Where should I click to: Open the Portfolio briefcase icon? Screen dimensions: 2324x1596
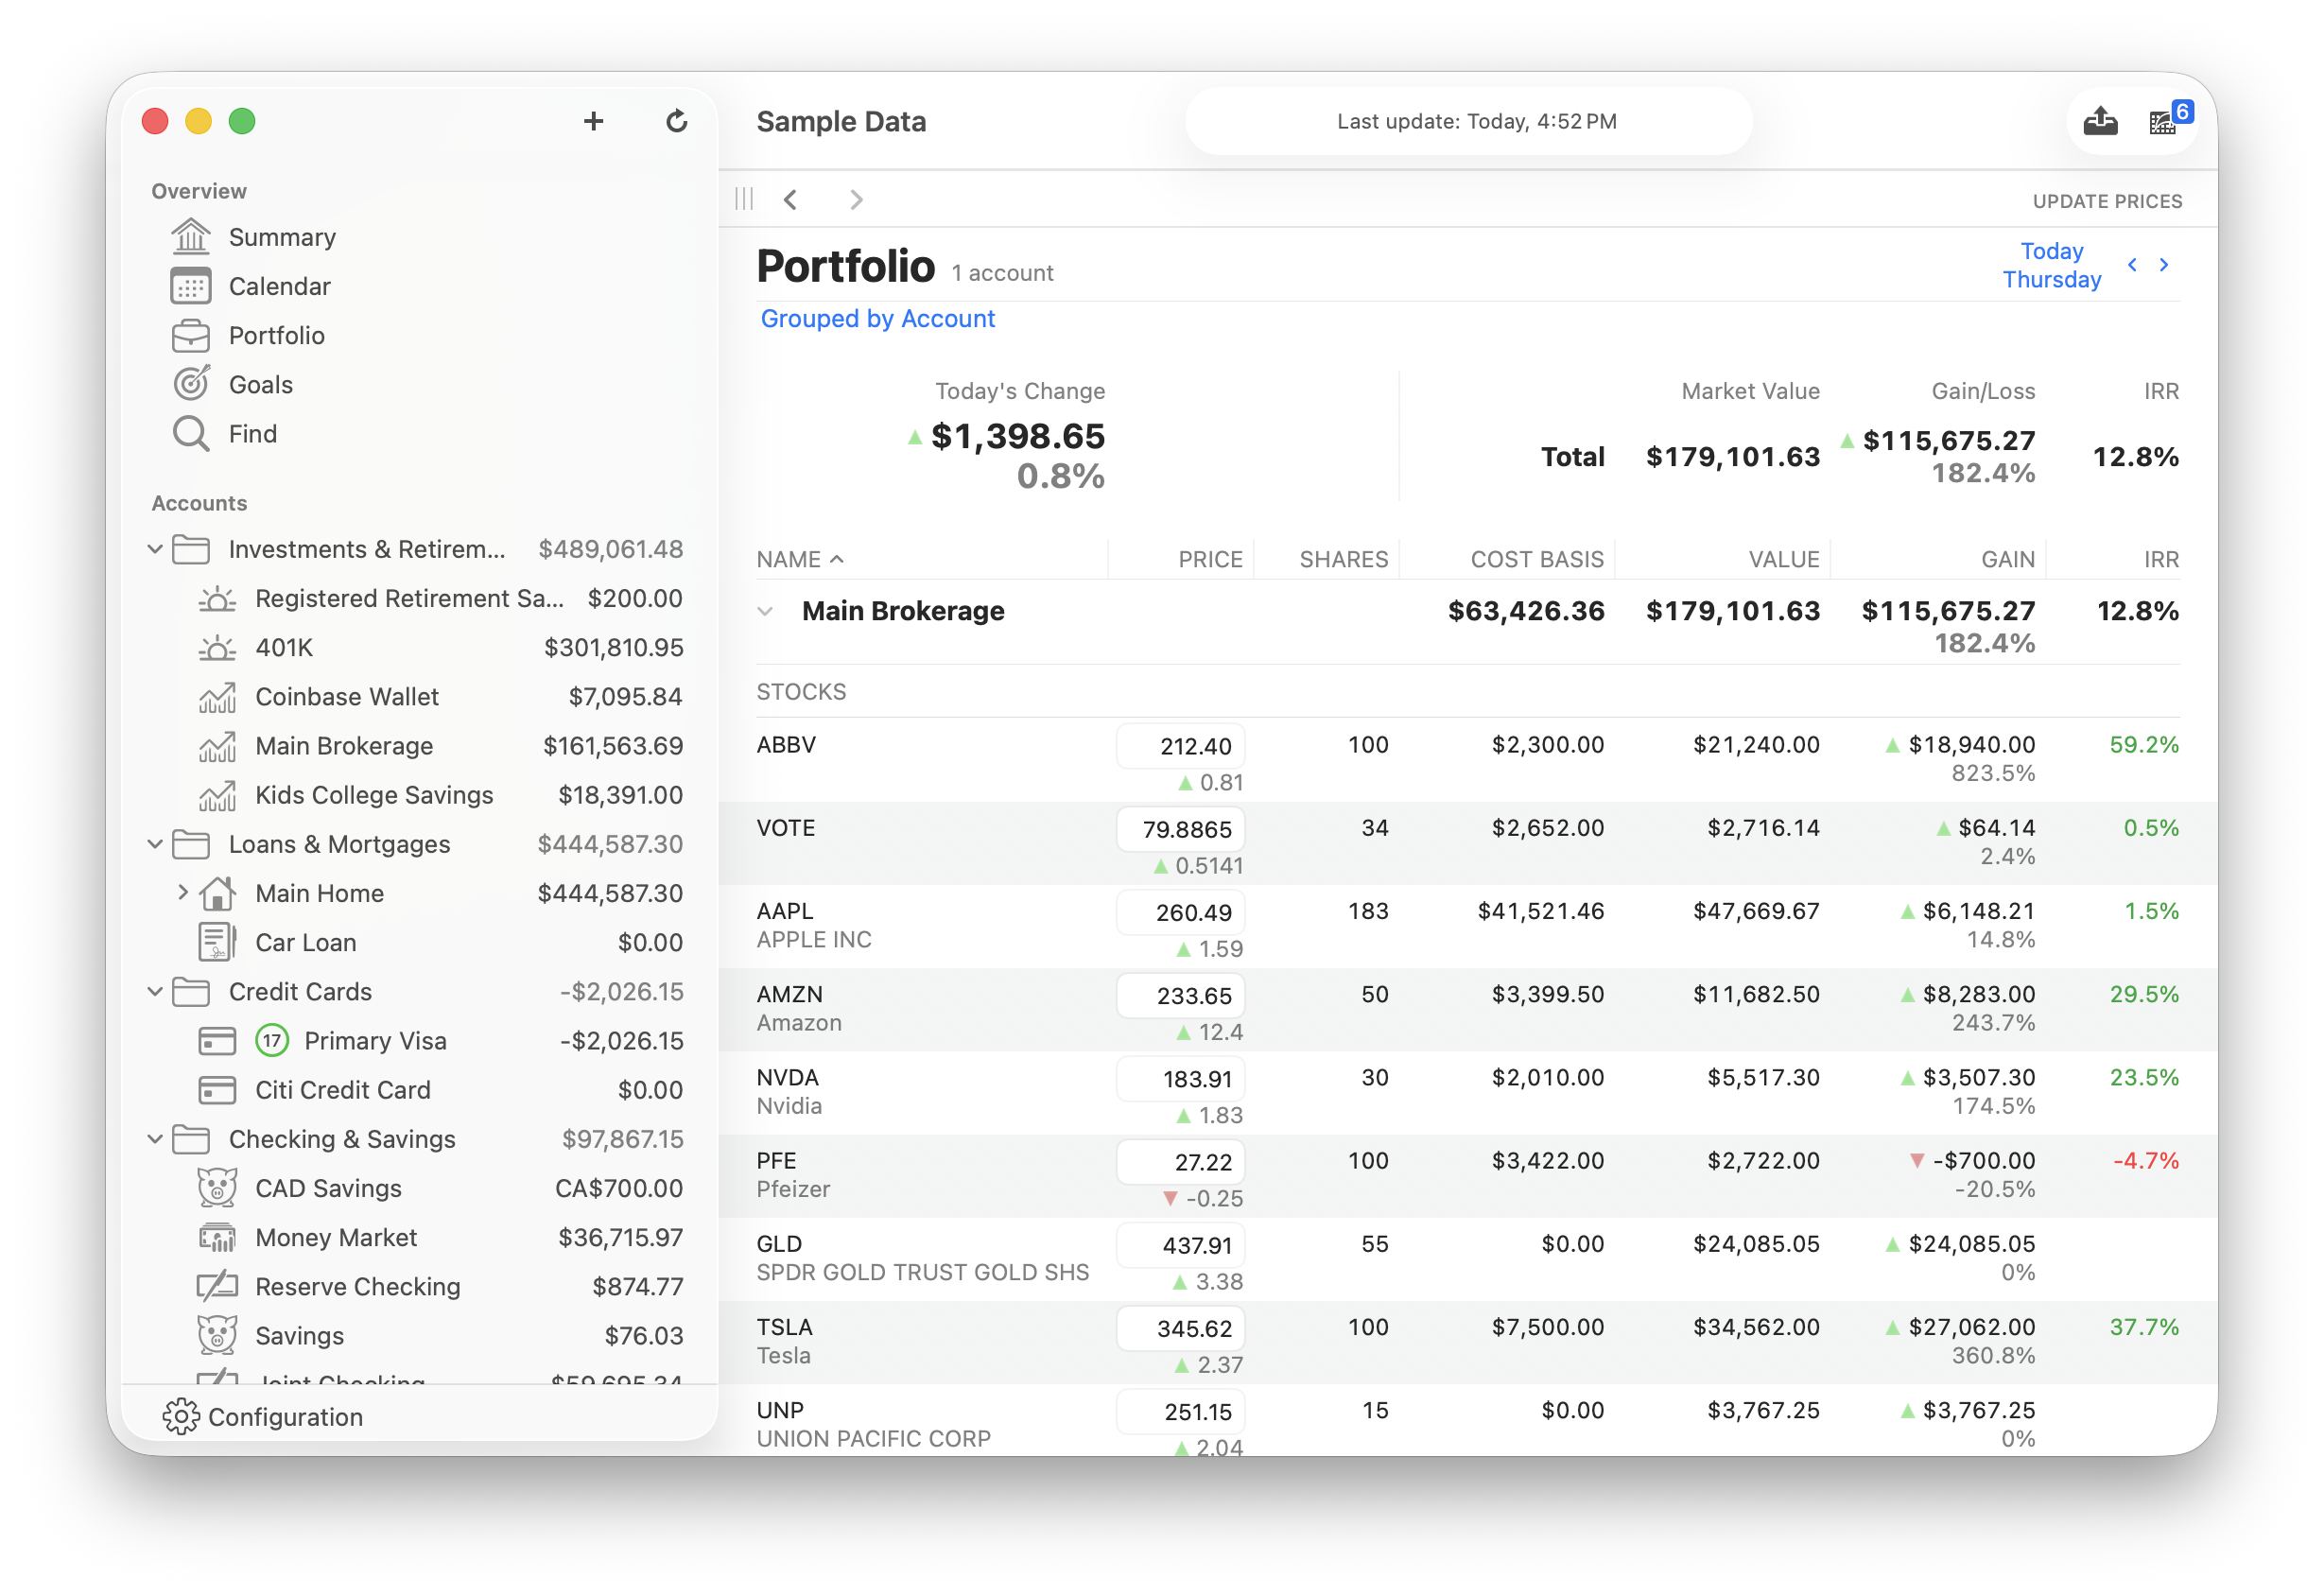coord(191,335)
